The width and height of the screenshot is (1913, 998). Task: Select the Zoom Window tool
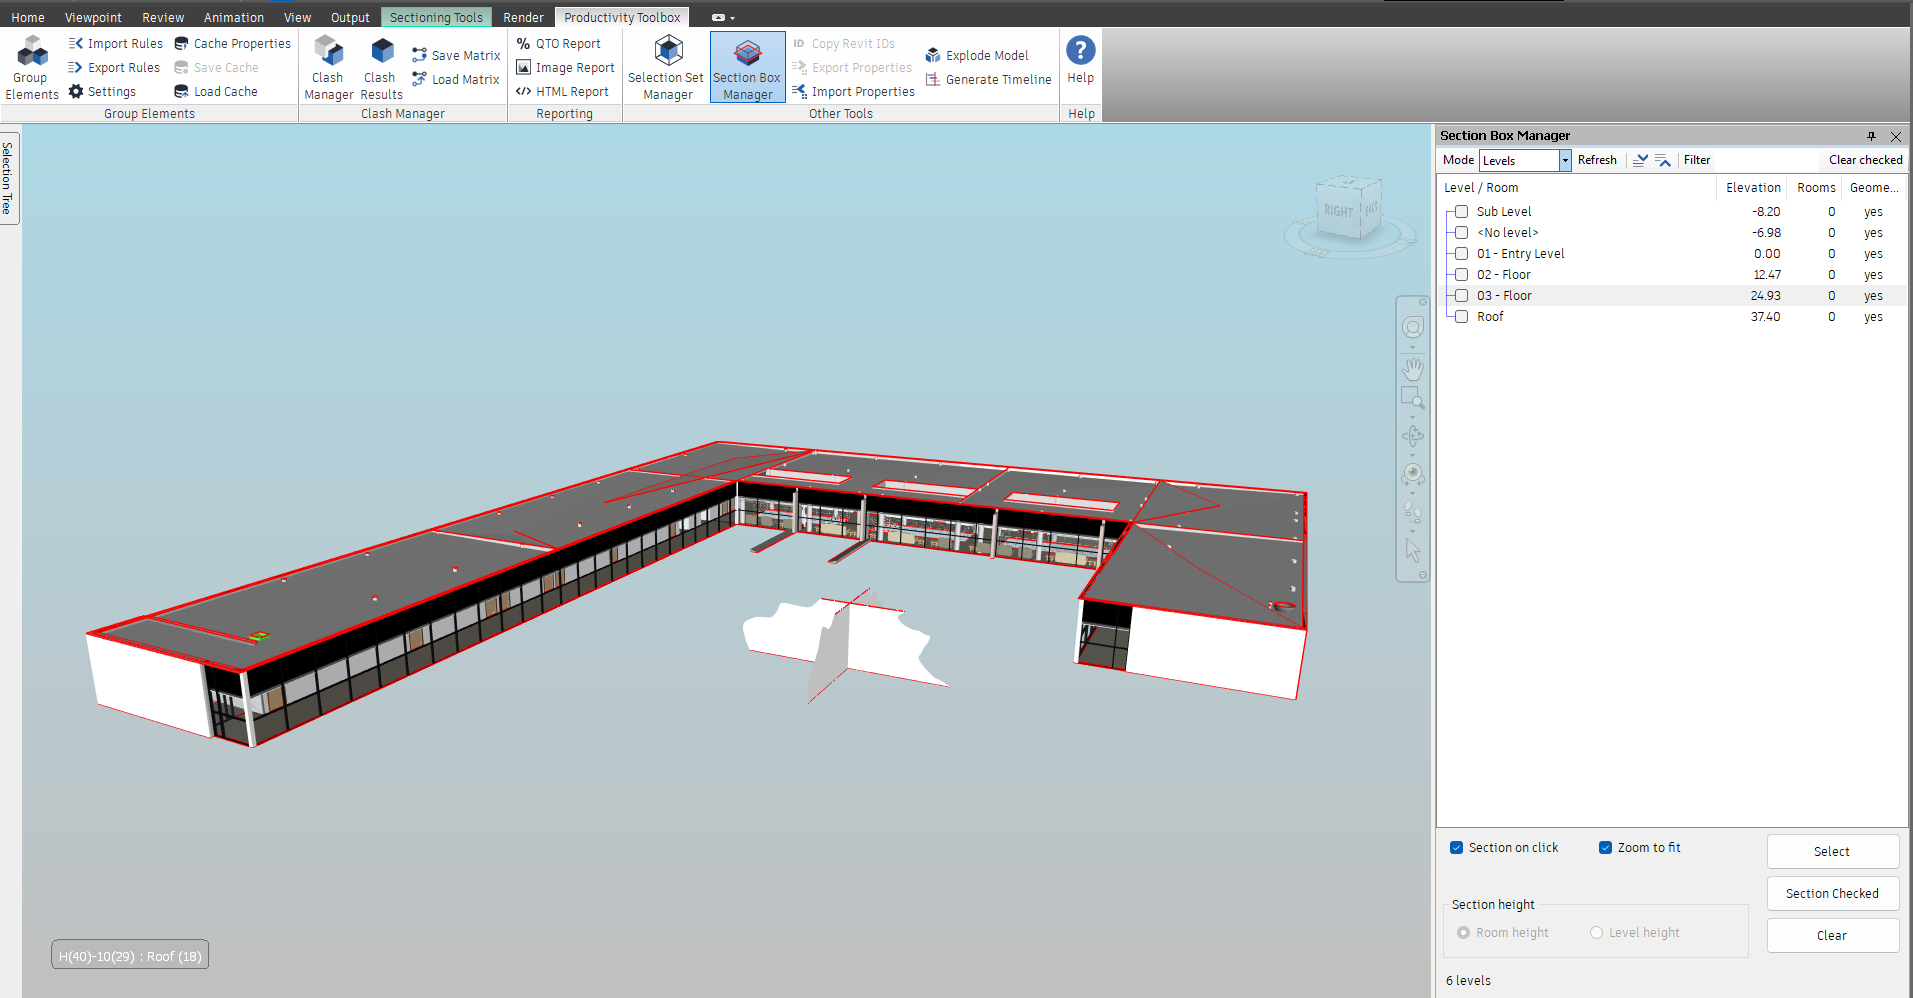point(1412,398)
